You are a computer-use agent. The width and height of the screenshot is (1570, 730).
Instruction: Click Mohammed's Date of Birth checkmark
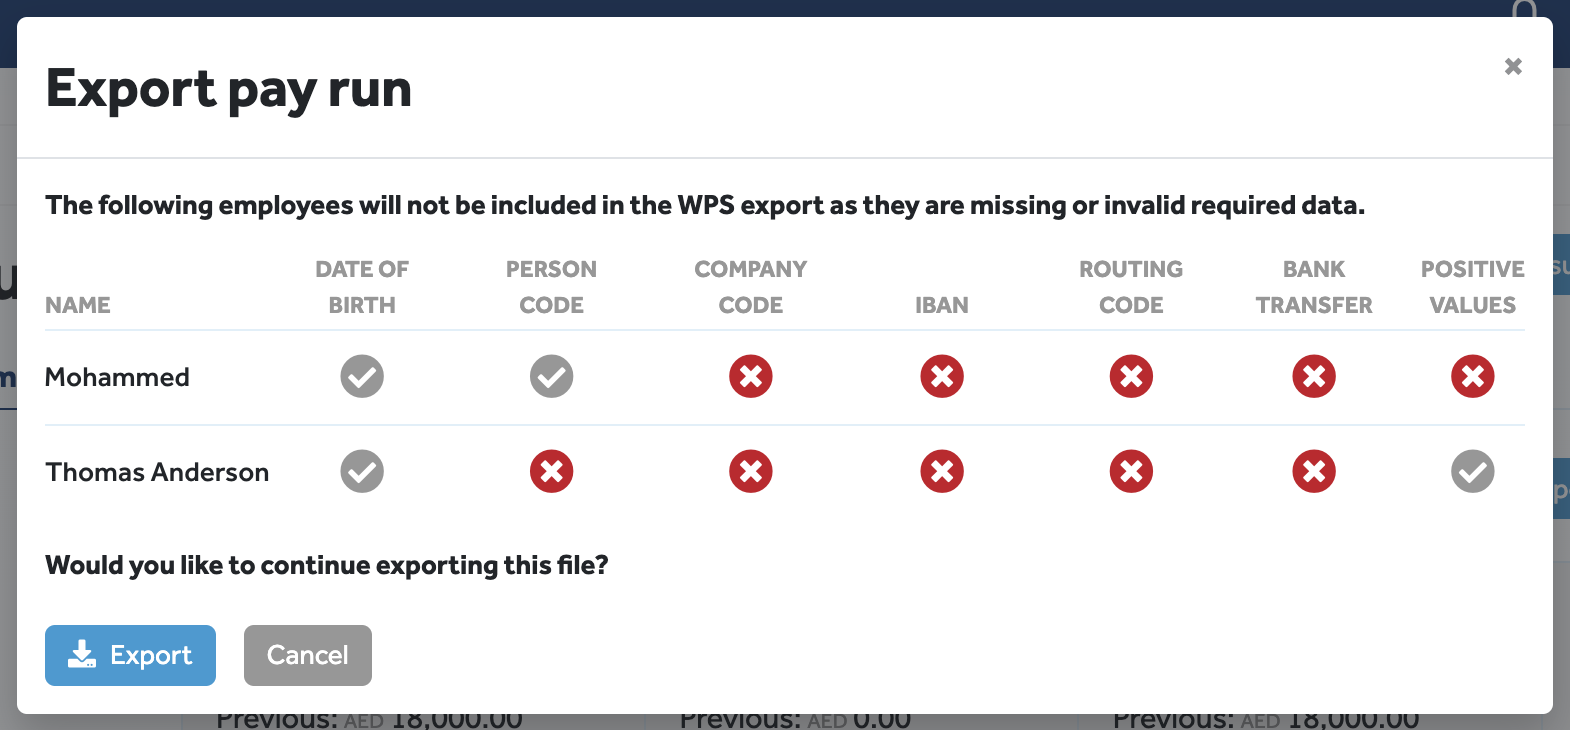click(x=361, y=377)
